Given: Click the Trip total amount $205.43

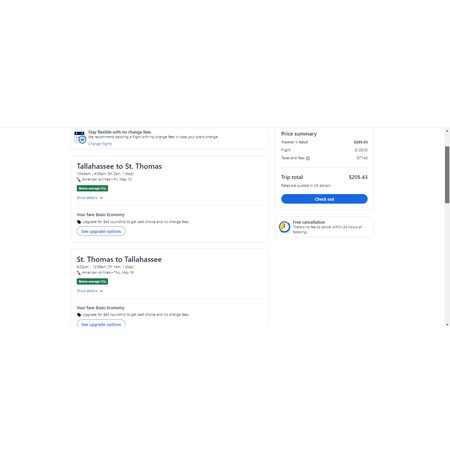Looking at the screenshot, I should click(x=358, y=177).
